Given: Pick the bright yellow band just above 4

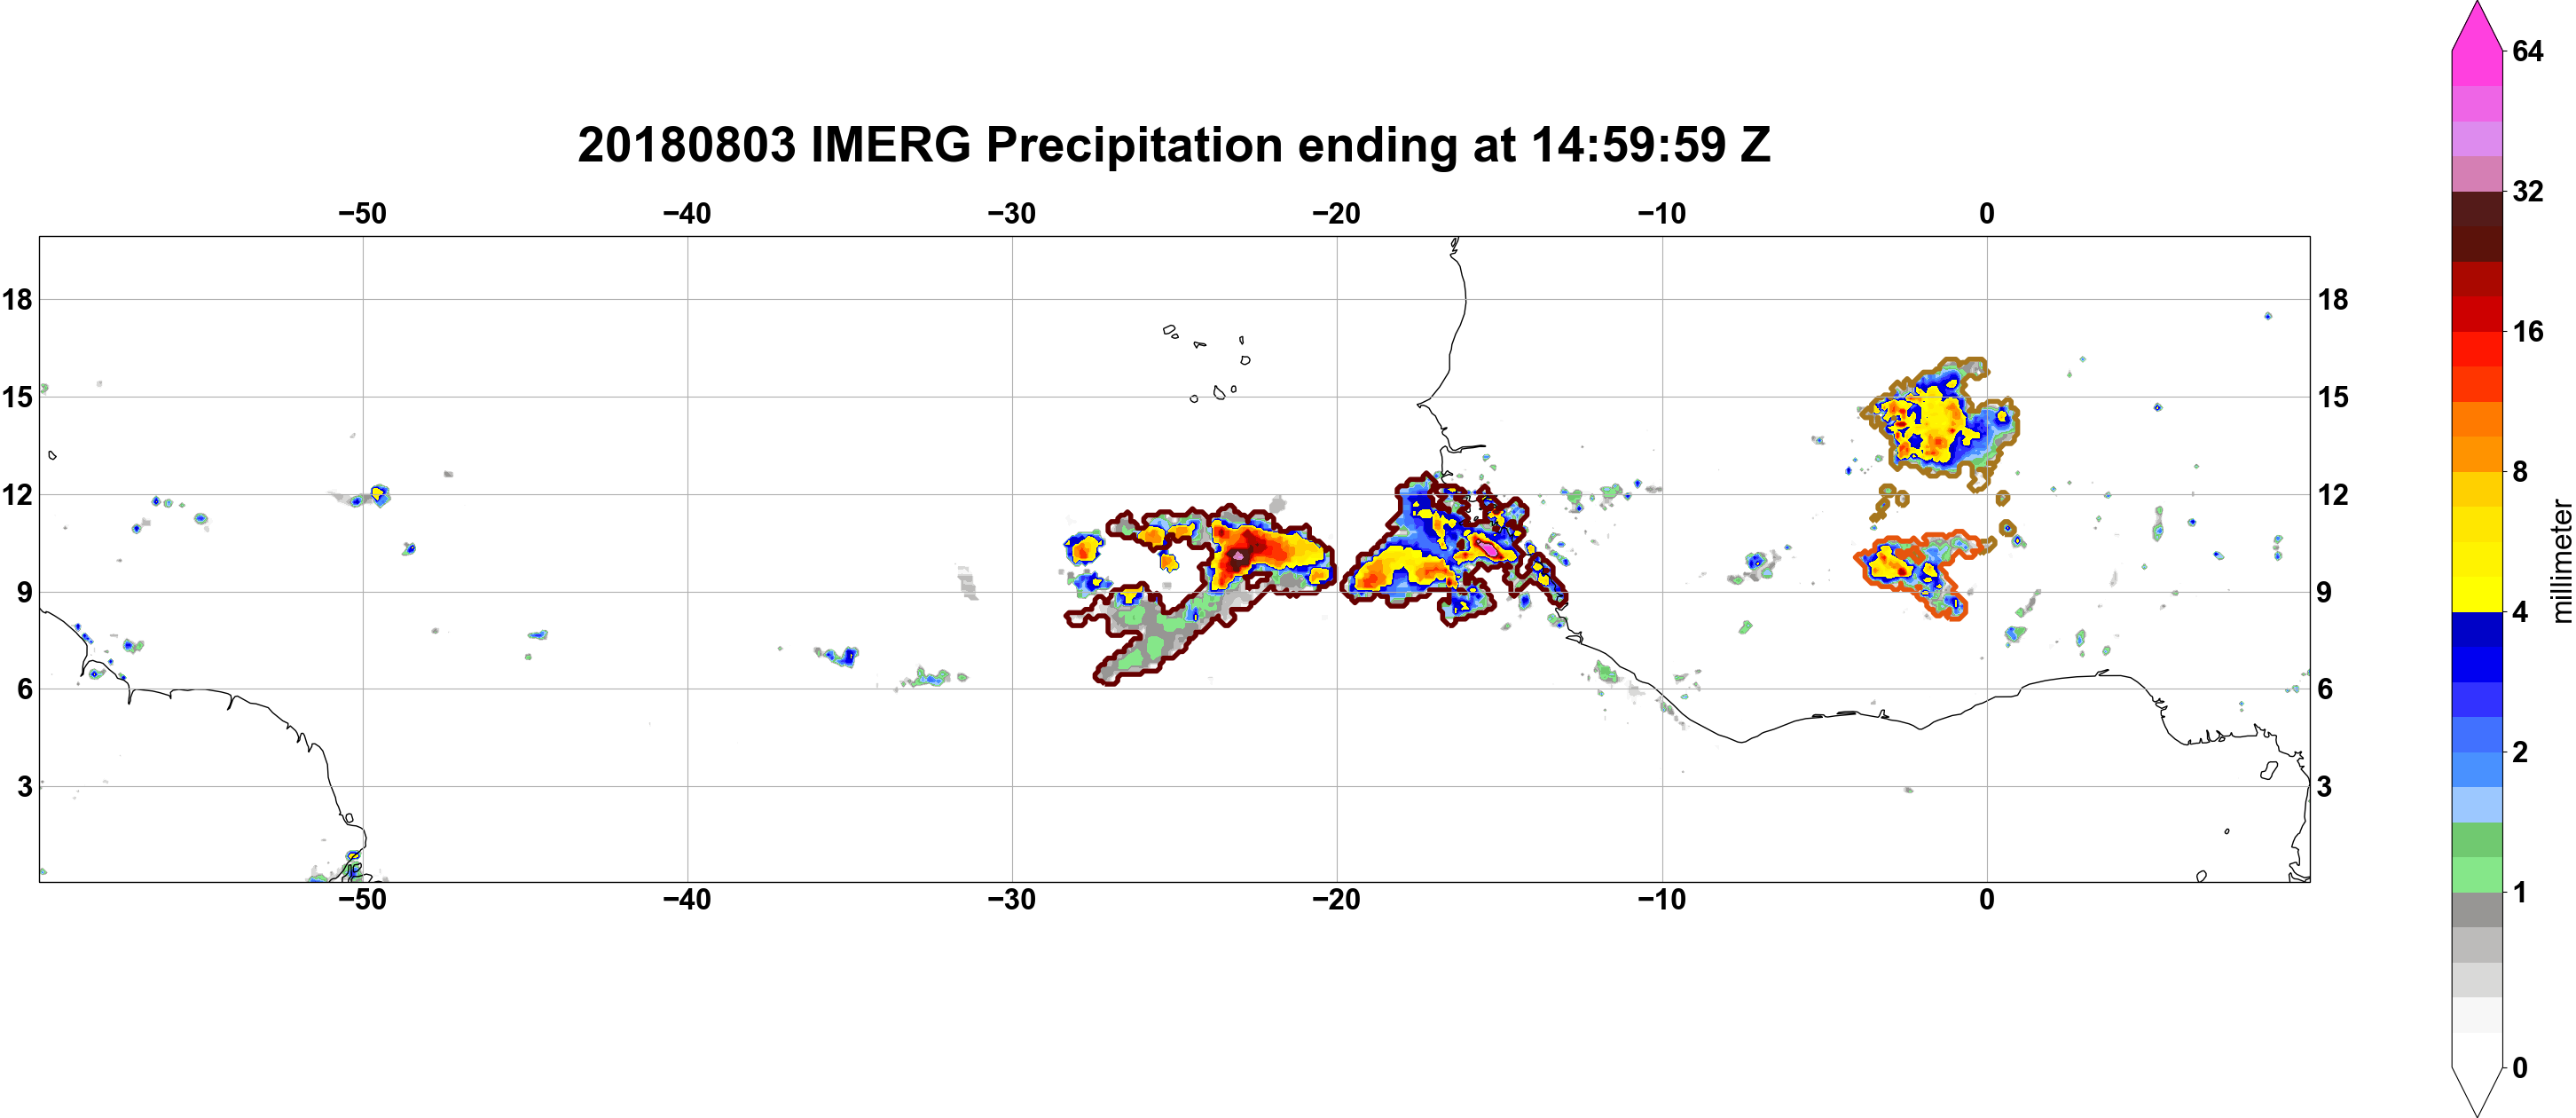Looking at the screenshot, I should pyautogui.click(x=2477, y=594).
